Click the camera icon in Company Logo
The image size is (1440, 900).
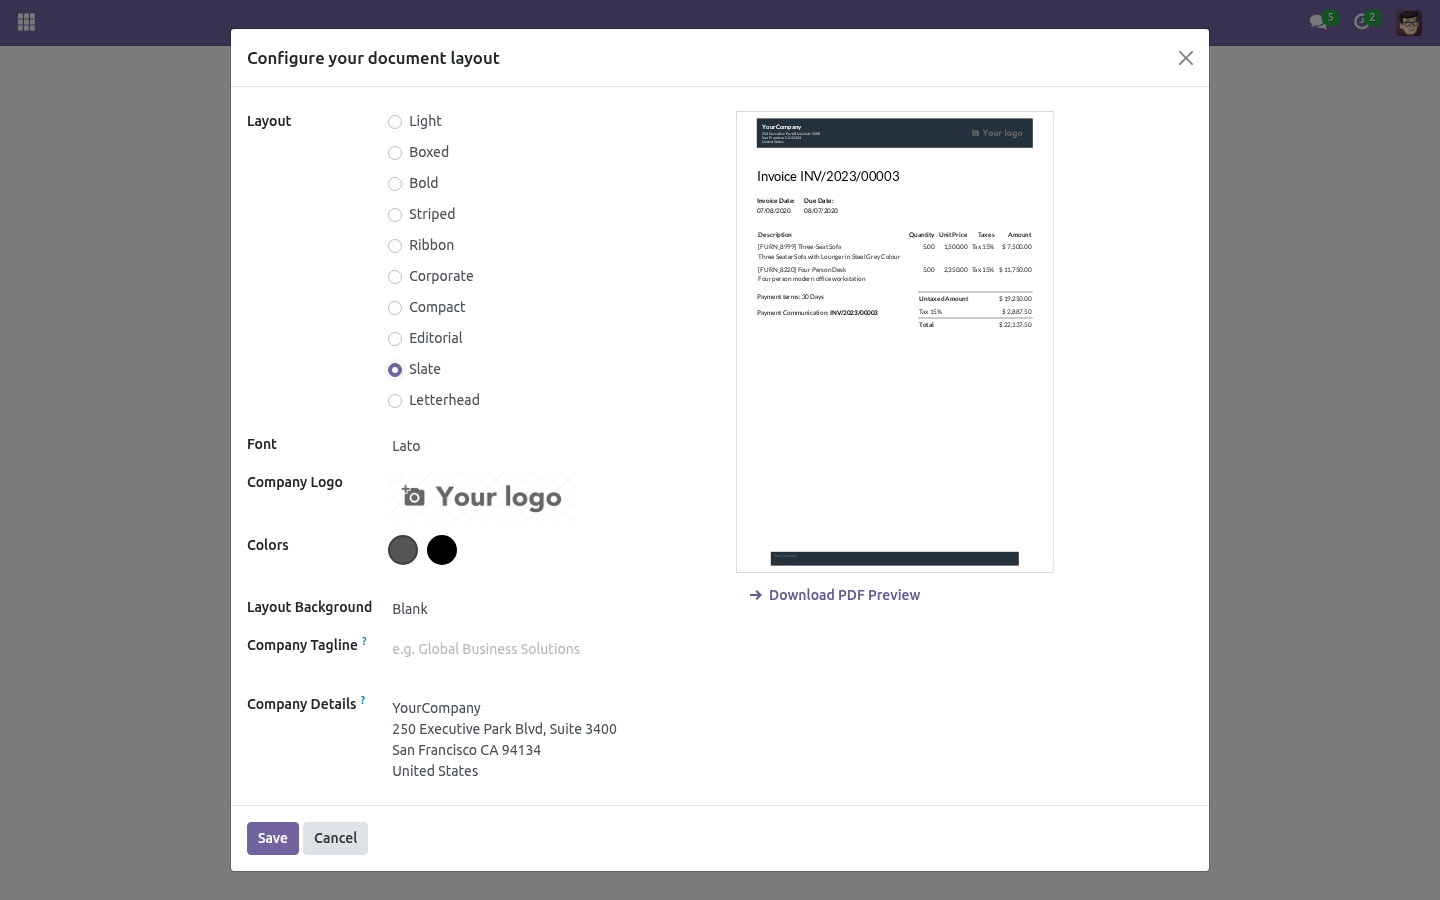pos(413,496)
